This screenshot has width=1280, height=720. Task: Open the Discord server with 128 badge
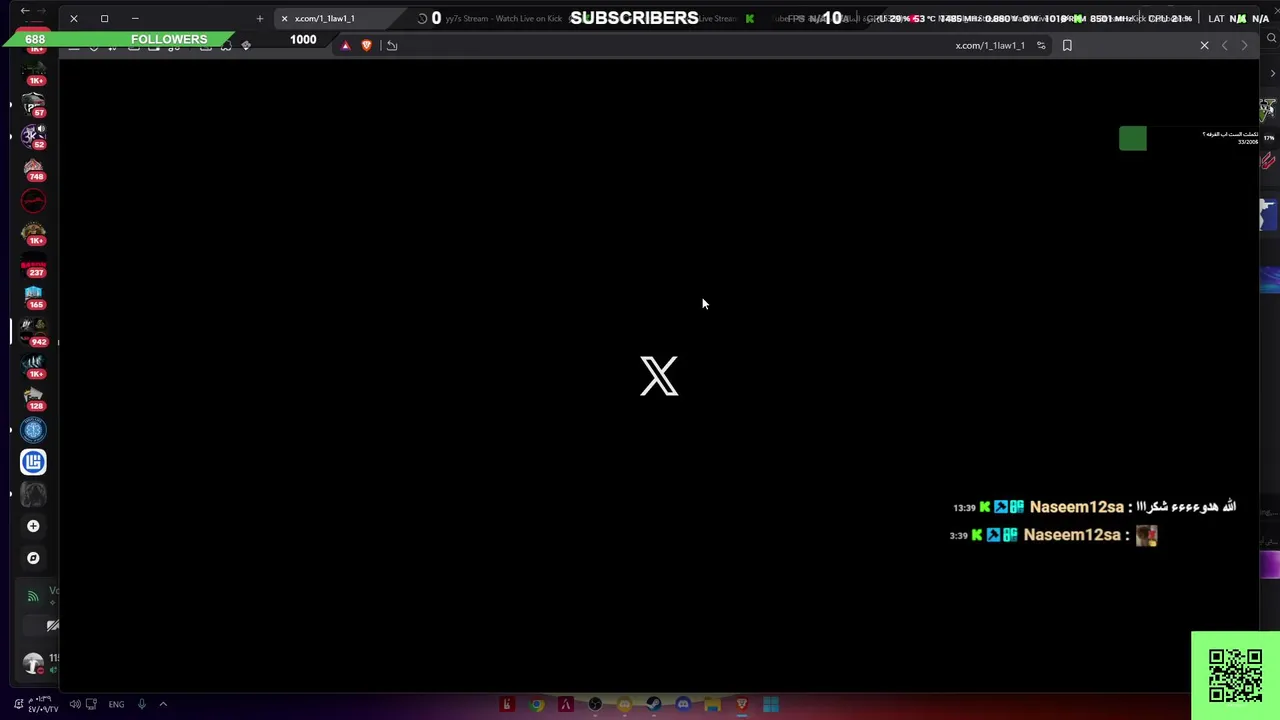point(33,398)
